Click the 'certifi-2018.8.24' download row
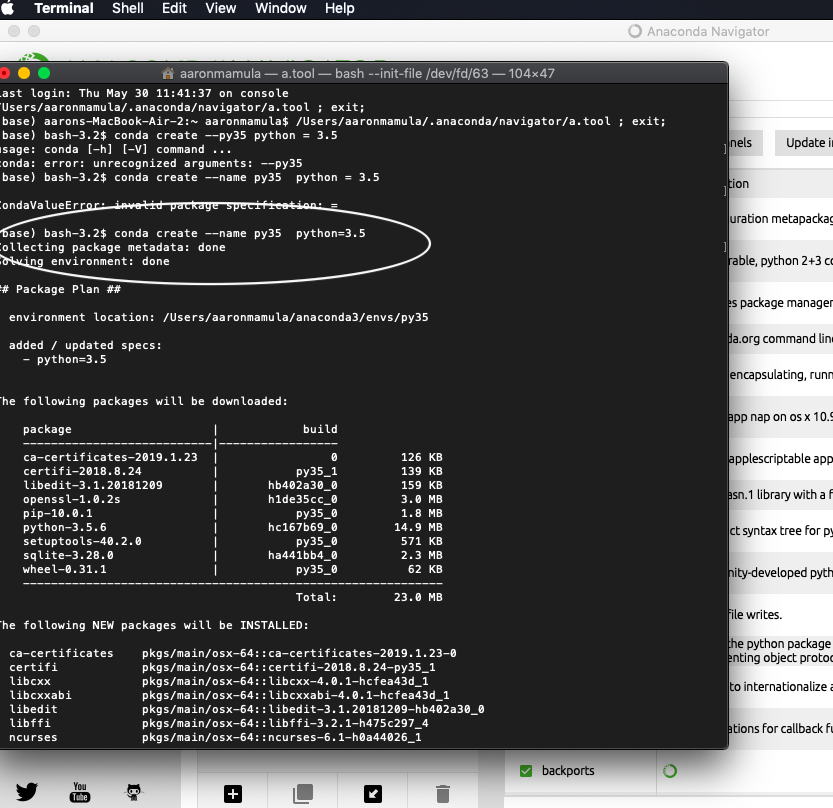833x808 pixels. coord(233,471)
